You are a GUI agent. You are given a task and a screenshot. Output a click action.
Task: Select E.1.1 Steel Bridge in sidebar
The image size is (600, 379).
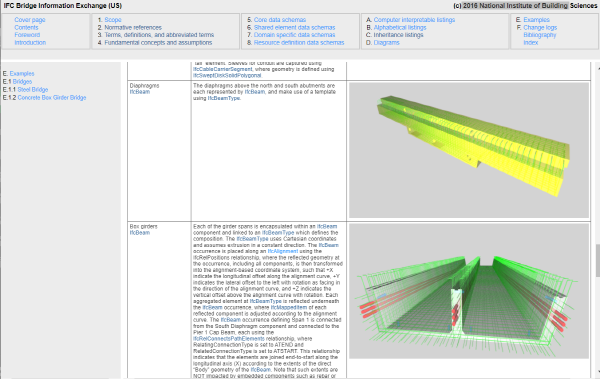pos(33,90)
